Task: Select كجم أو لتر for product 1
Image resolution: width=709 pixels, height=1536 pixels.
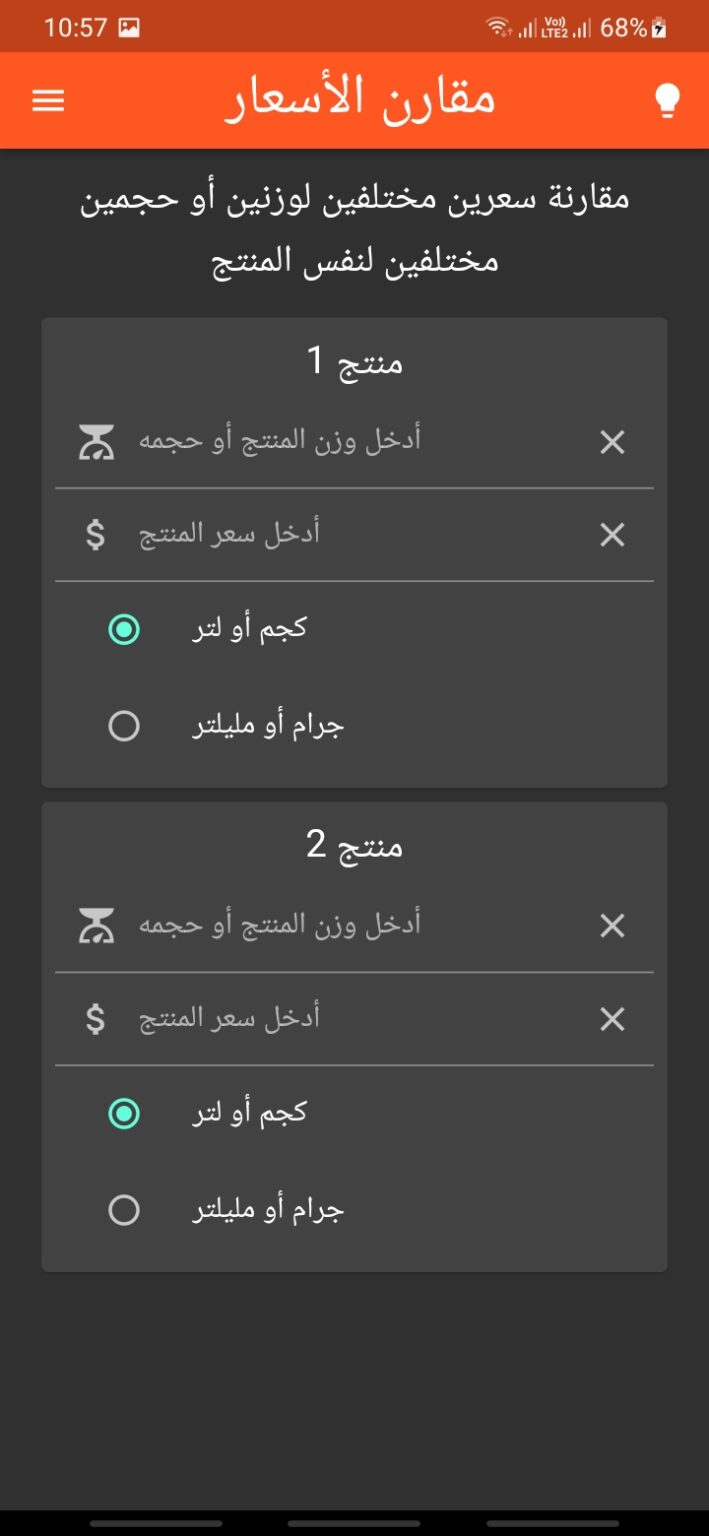Action: (124, 629)
